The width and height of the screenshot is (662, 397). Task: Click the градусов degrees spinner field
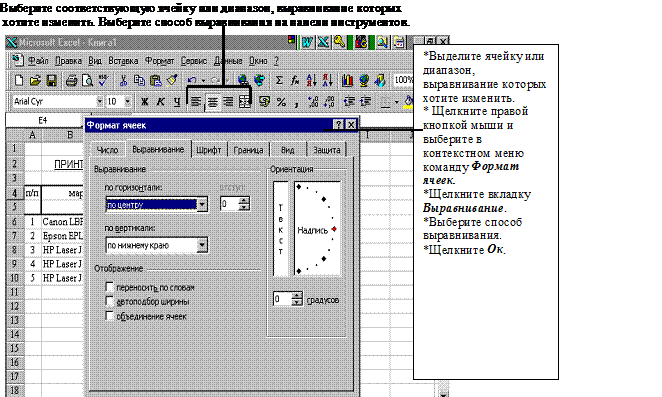tap(282, 299)
